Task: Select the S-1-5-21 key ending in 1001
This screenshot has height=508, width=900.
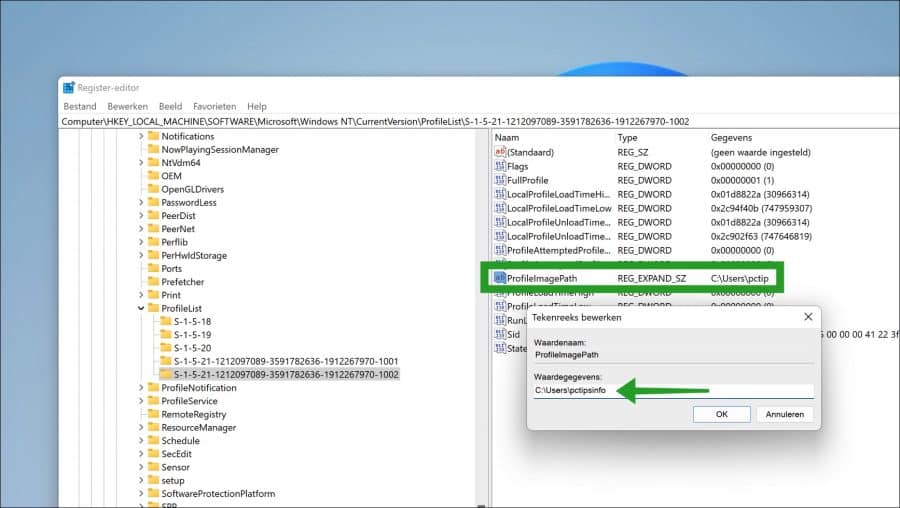Action: [286, 361]
